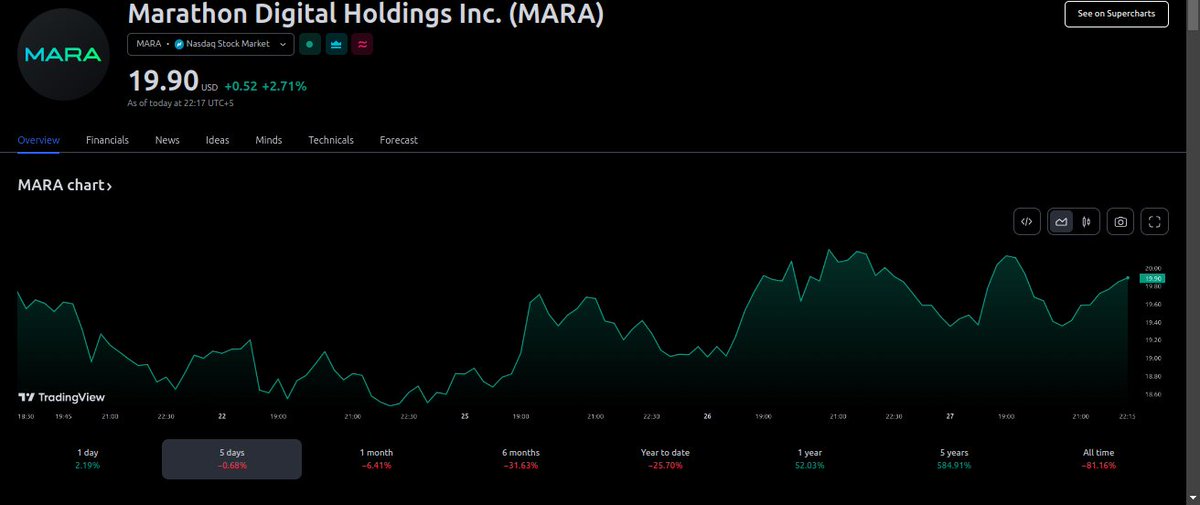1200x505 pixels.
Task: Go to the News tab
Action: [x=167, y=140]
